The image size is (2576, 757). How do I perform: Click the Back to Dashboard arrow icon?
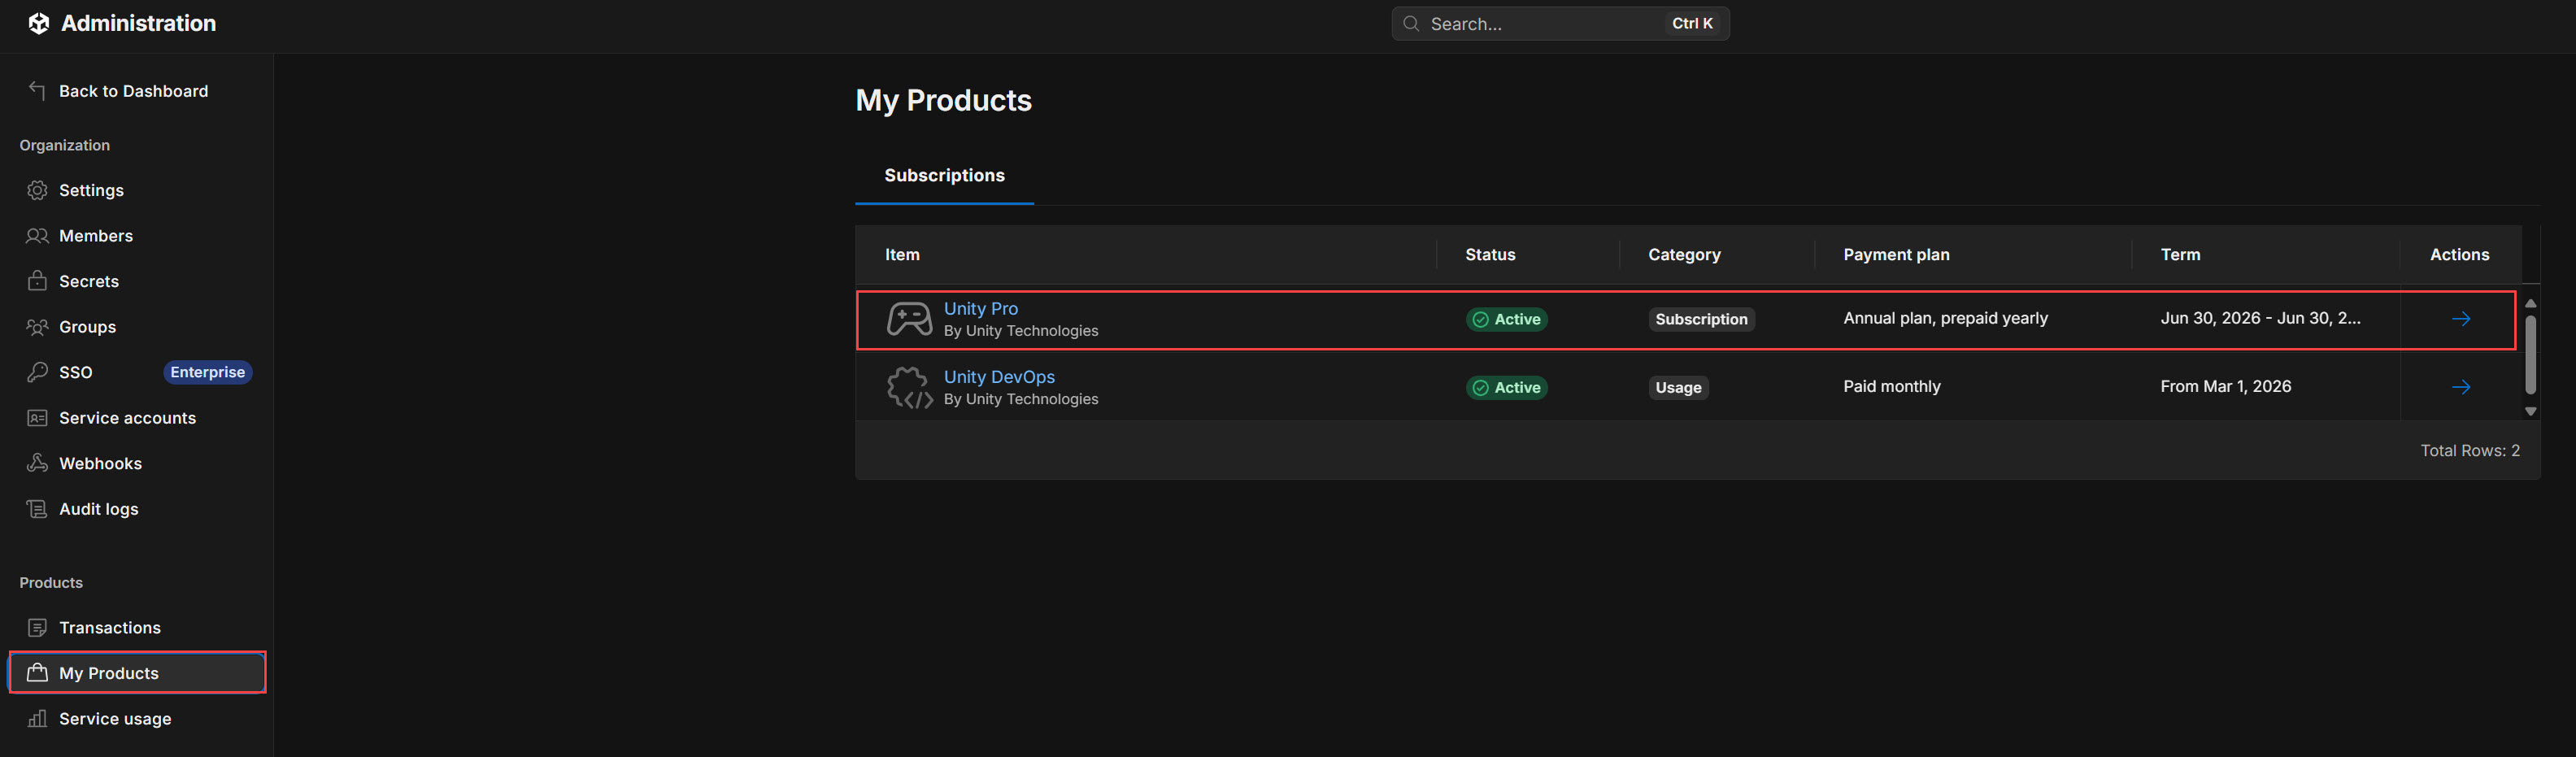point(37,91)
